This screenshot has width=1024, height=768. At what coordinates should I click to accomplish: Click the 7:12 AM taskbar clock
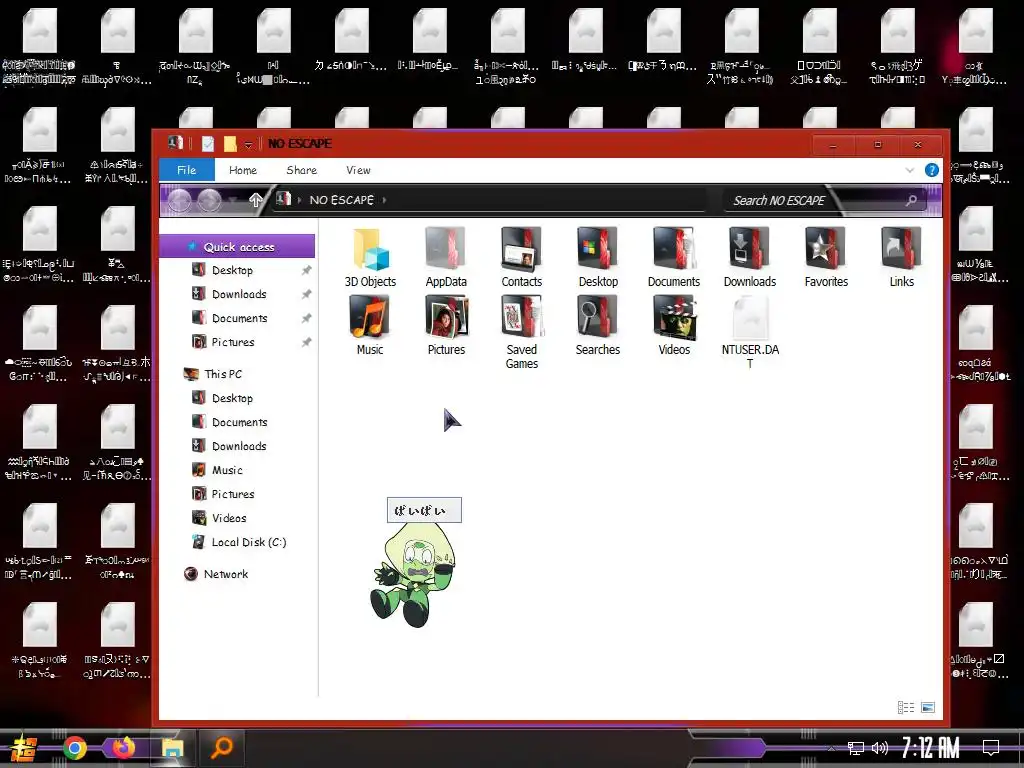pyautogui.click(x=930, y=748)
